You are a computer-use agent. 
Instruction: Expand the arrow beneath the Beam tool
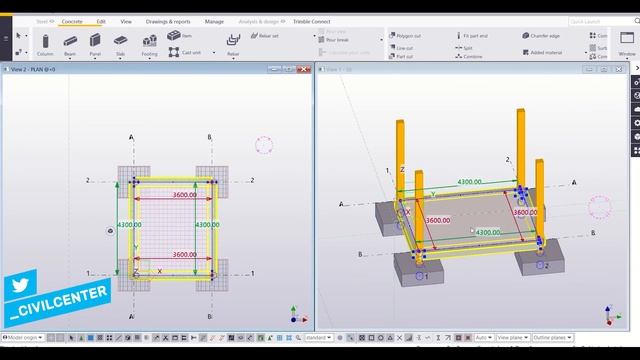[x=70, y=59]
